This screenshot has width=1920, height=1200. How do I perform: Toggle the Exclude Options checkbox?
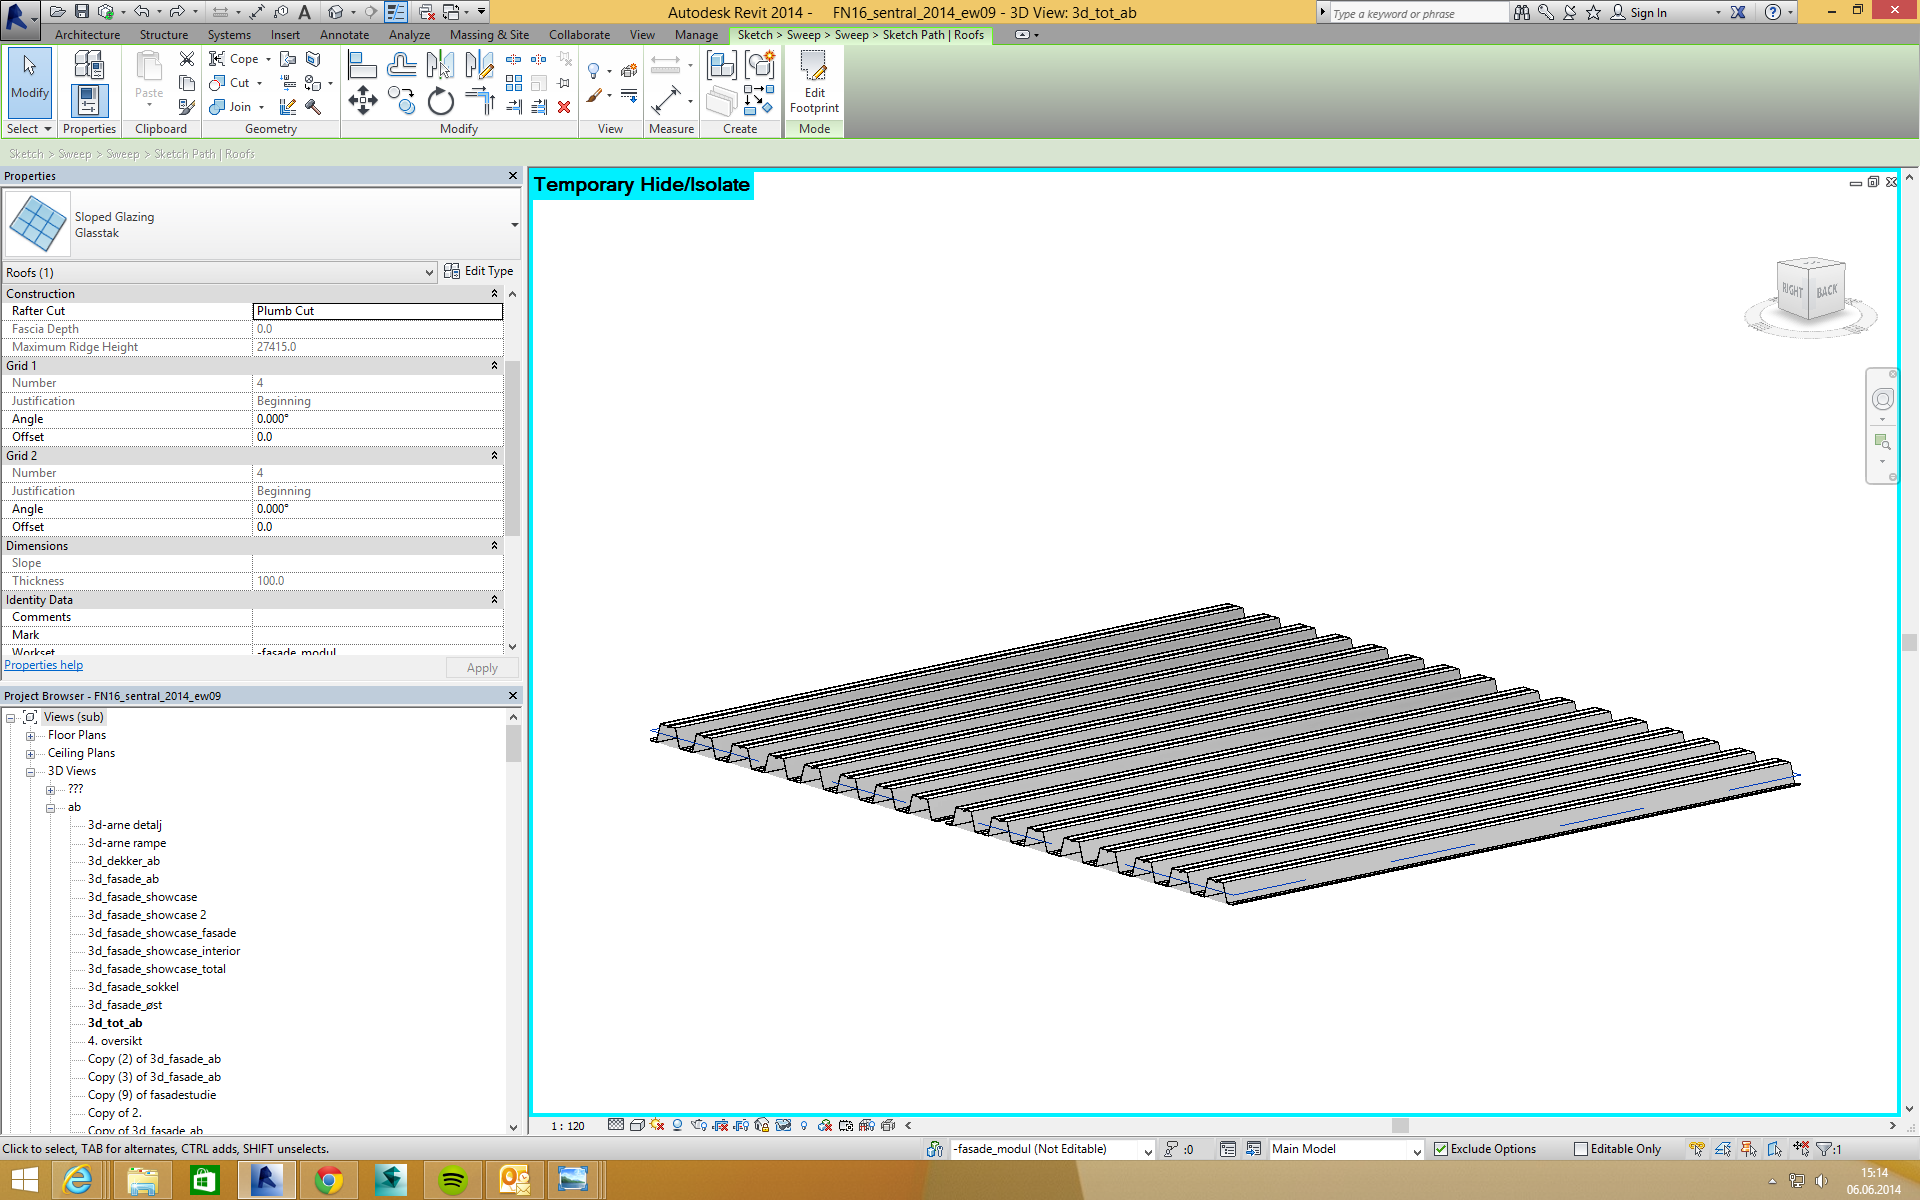(1441, 1149)
